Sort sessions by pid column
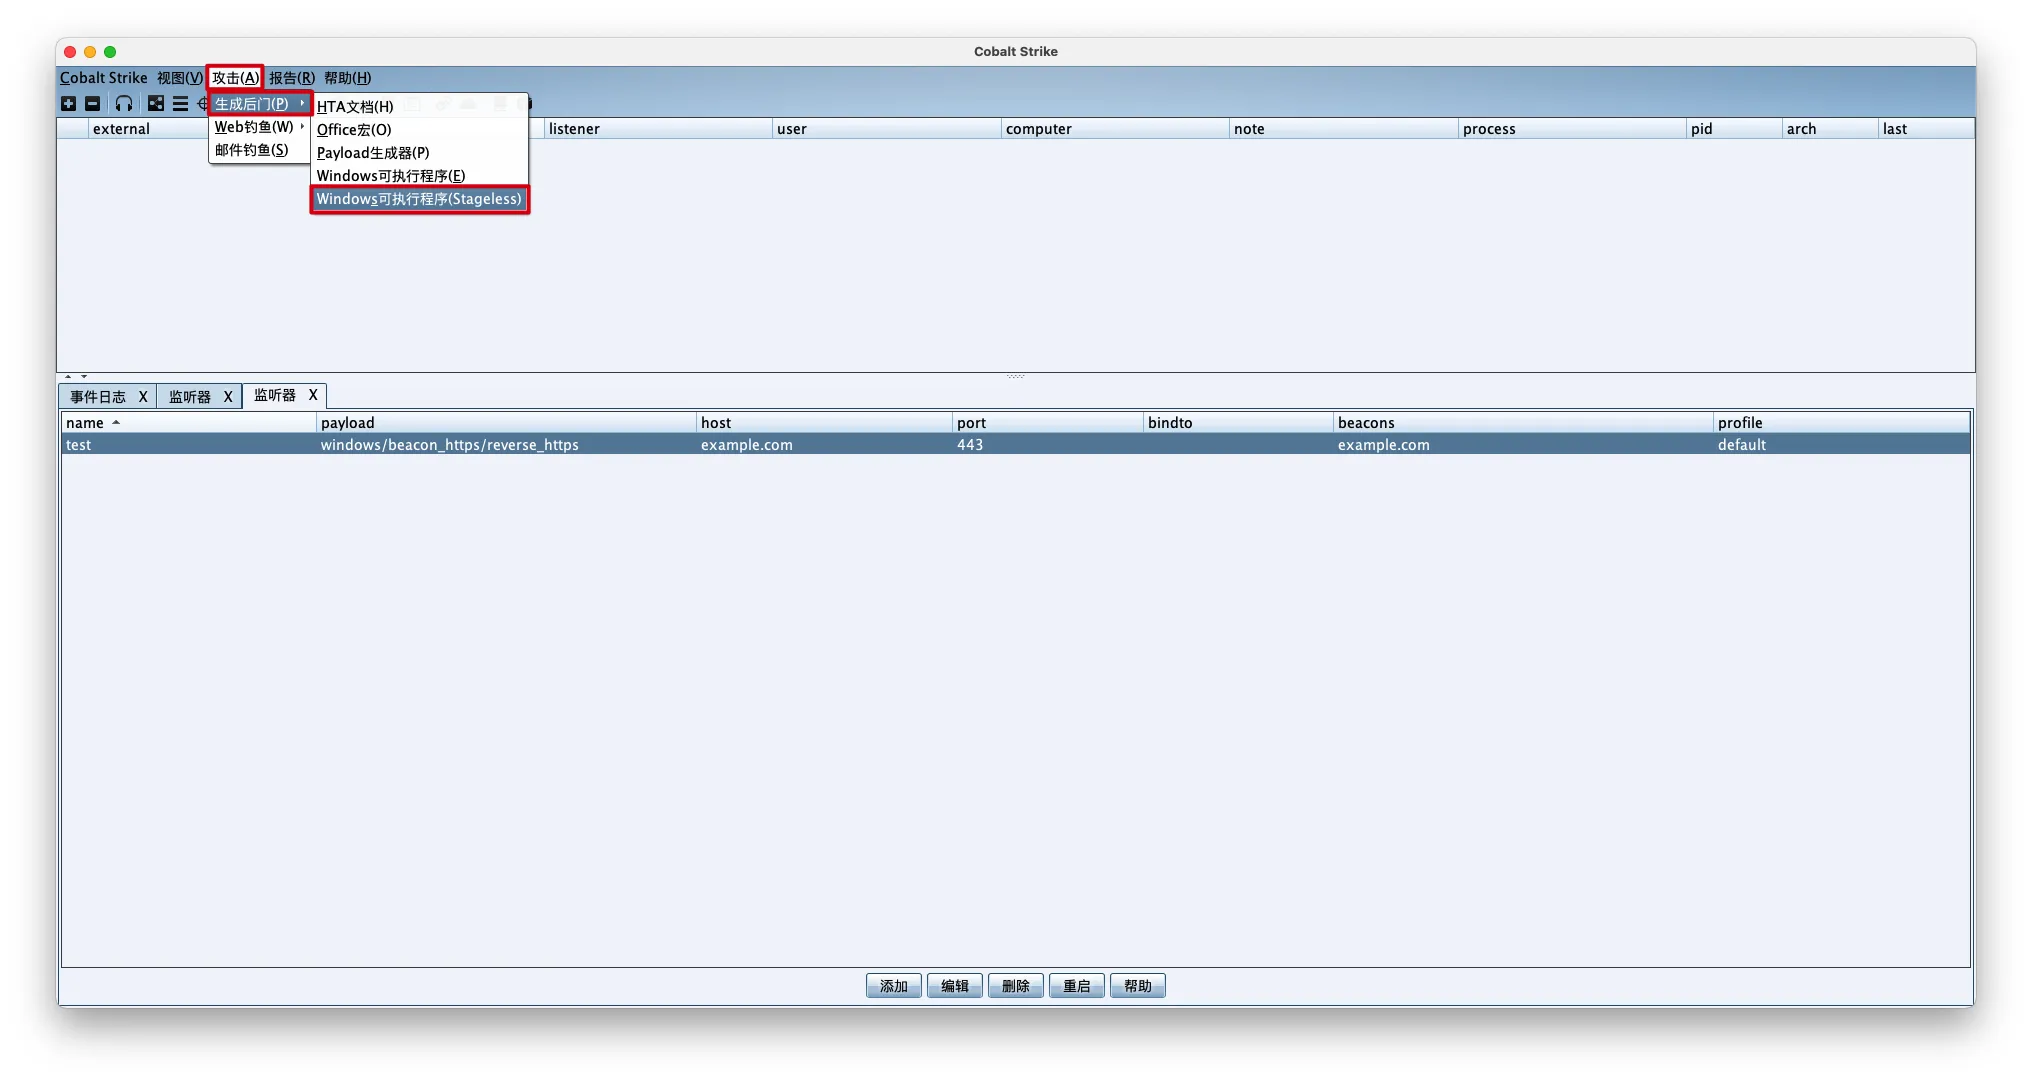 (x=1734, y=129)
